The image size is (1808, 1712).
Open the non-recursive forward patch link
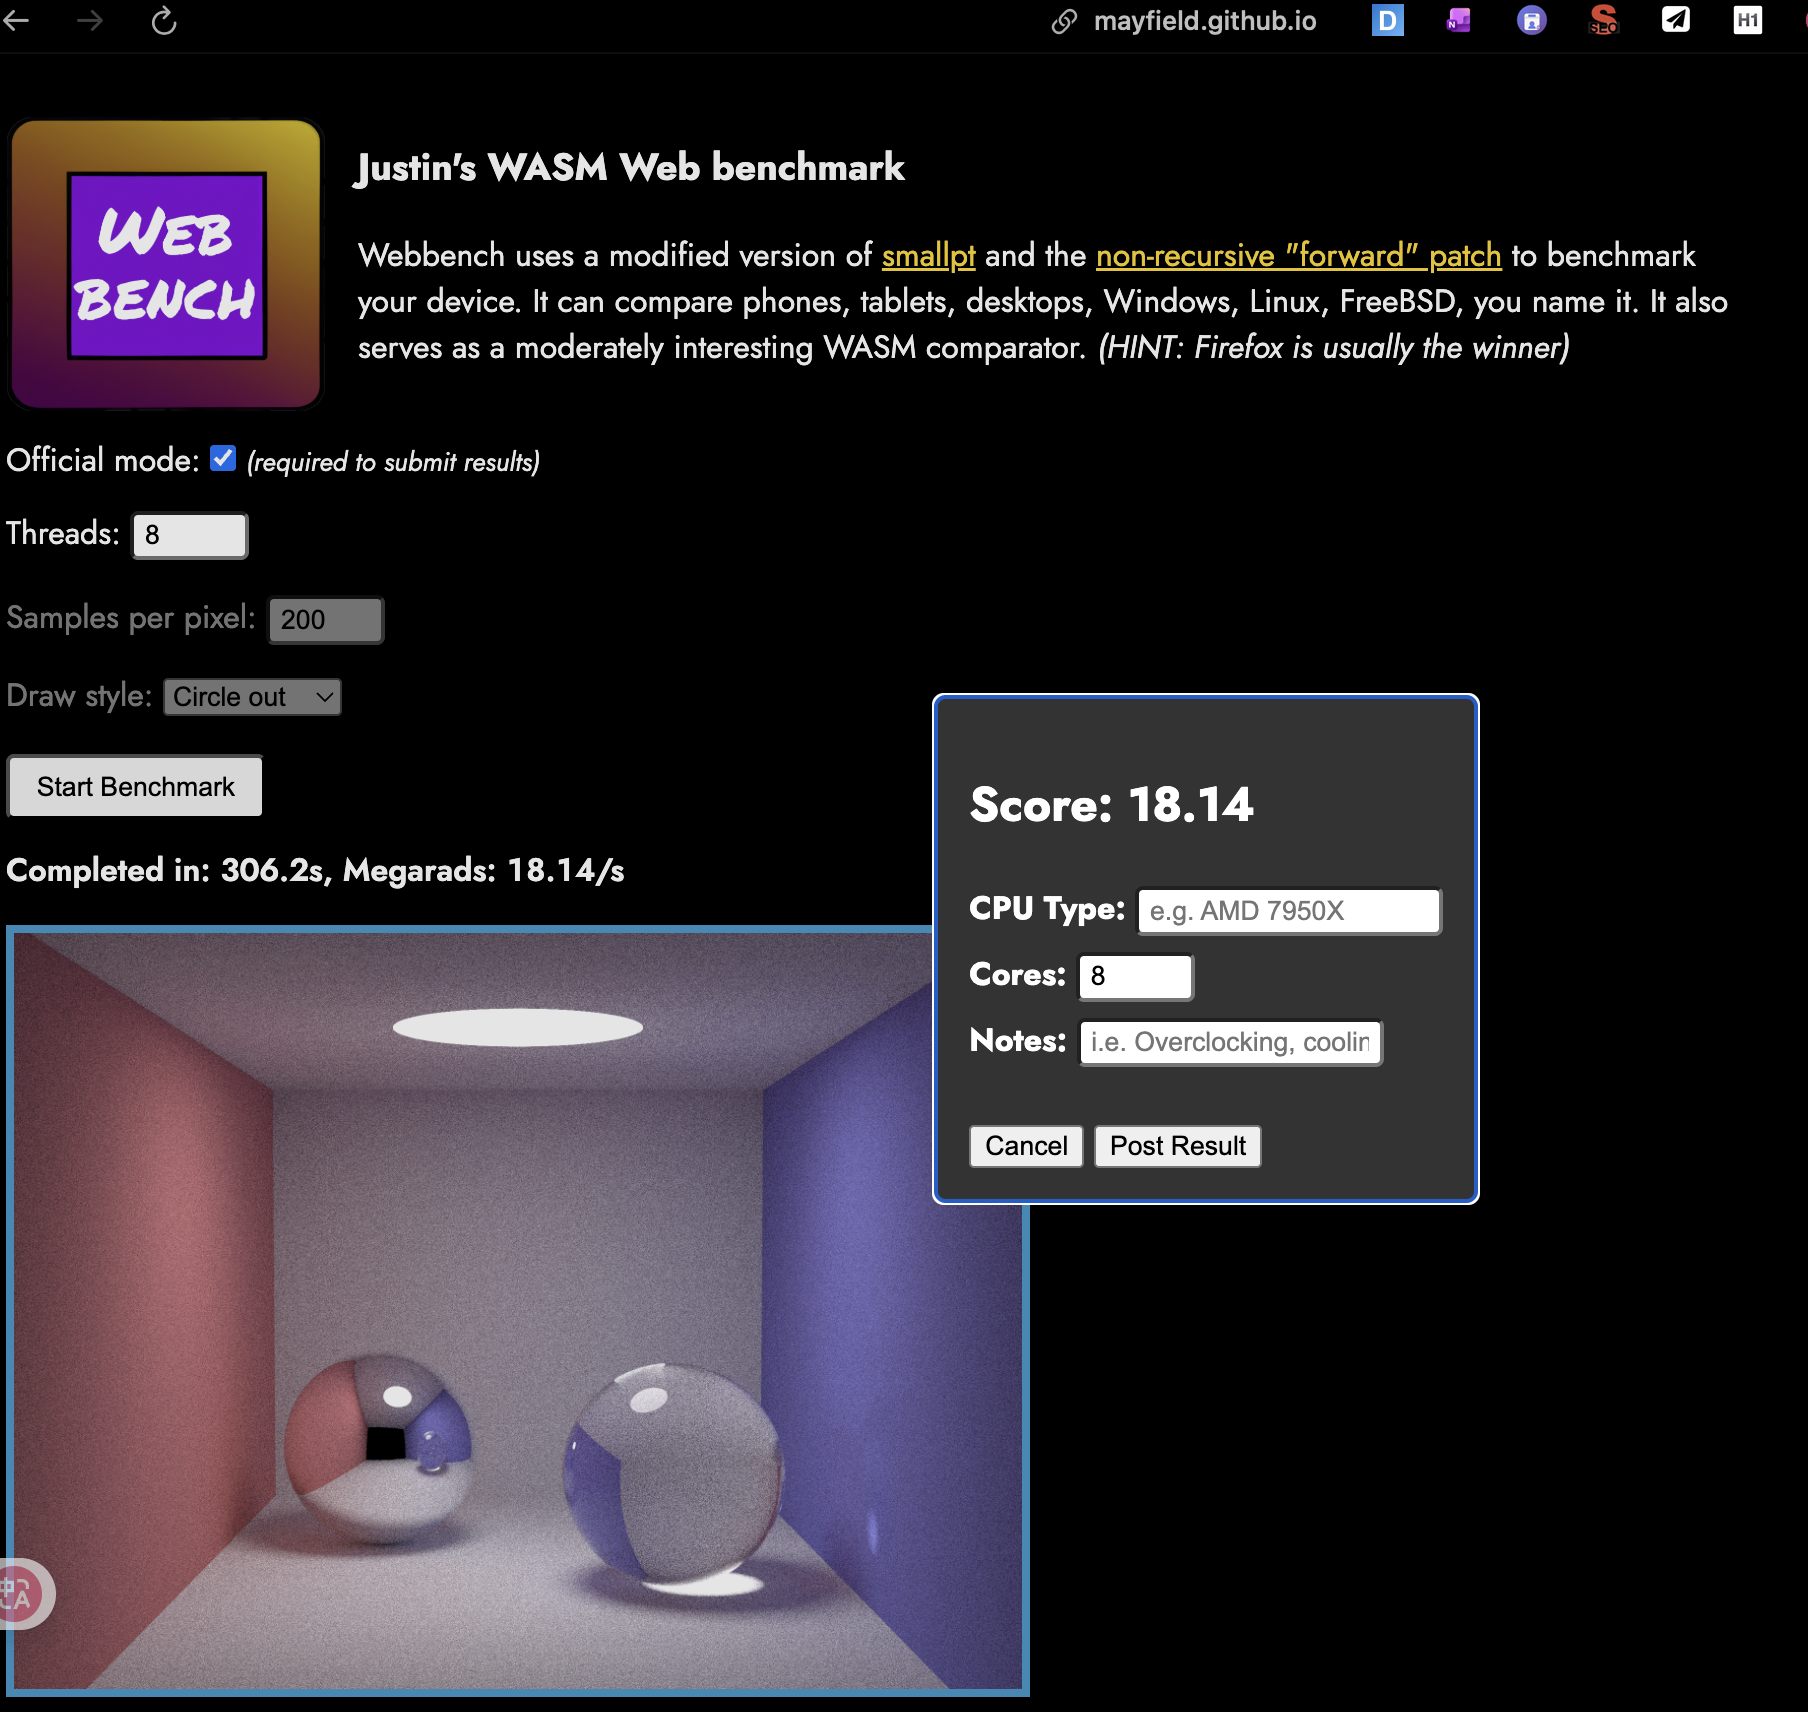click(x=1298, y=256)
